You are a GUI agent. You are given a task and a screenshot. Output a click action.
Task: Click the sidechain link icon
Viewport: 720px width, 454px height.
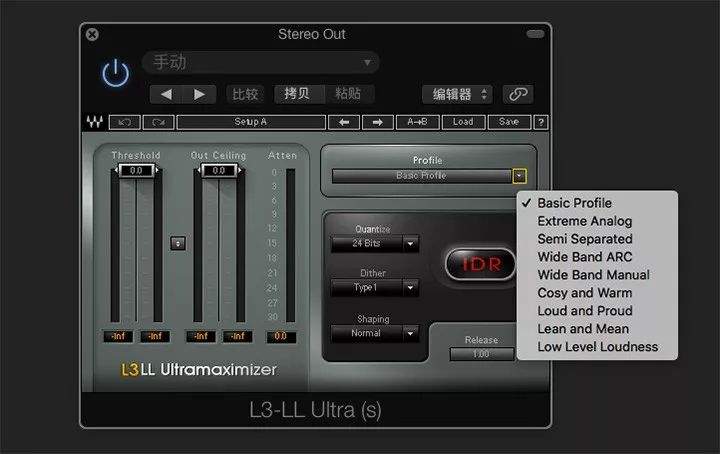point(518,94)
